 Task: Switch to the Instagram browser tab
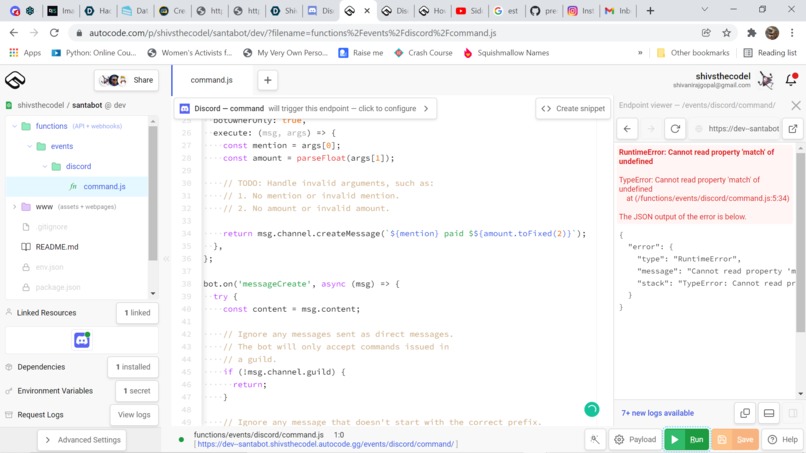click(580, 10)
